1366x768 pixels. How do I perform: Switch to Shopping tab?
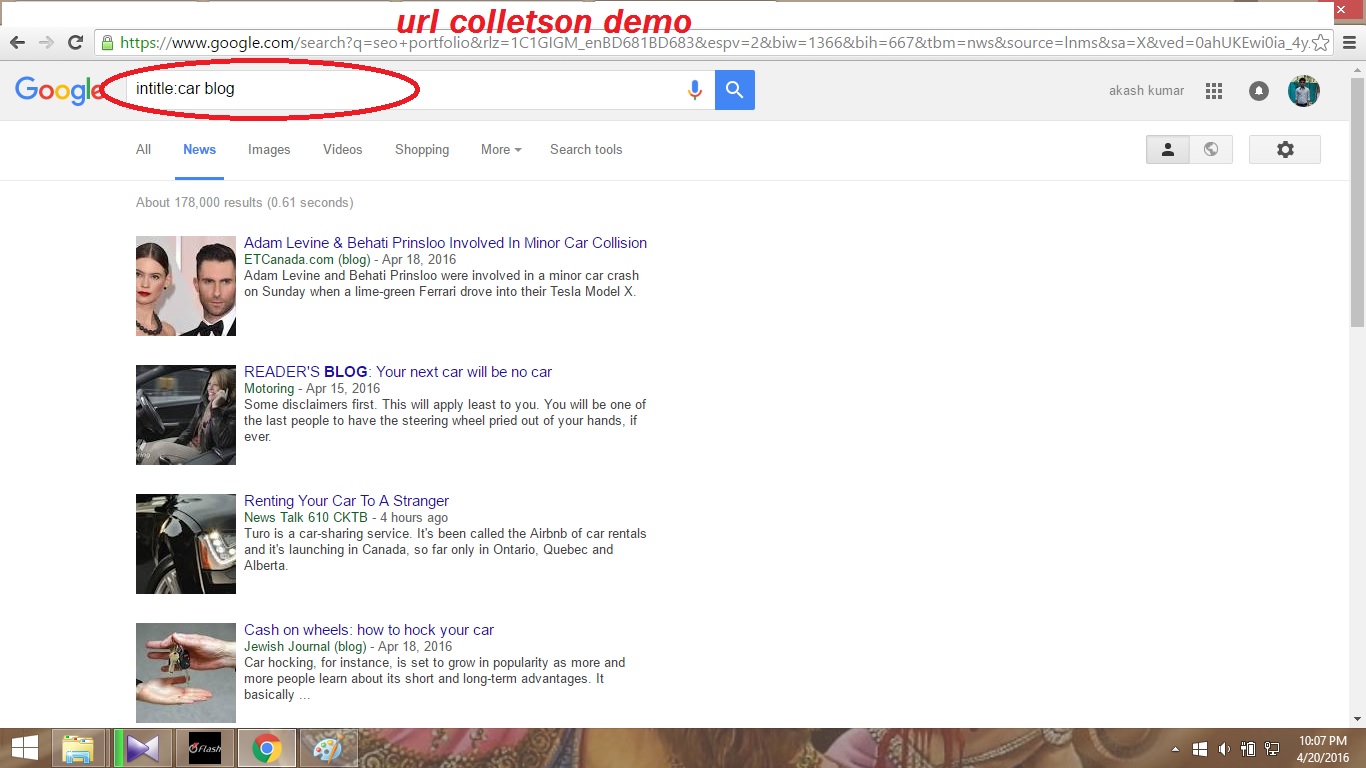422,149
